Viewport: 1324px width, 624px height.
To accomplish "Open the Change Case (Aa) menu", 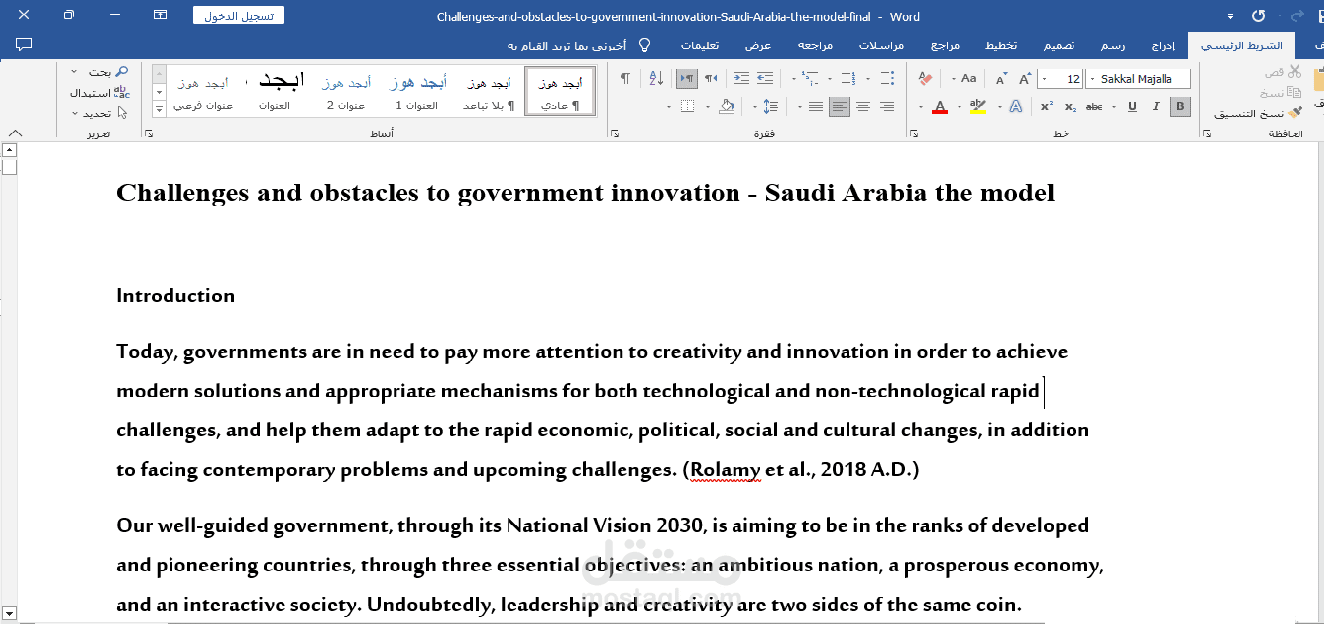I will [969, 78].
